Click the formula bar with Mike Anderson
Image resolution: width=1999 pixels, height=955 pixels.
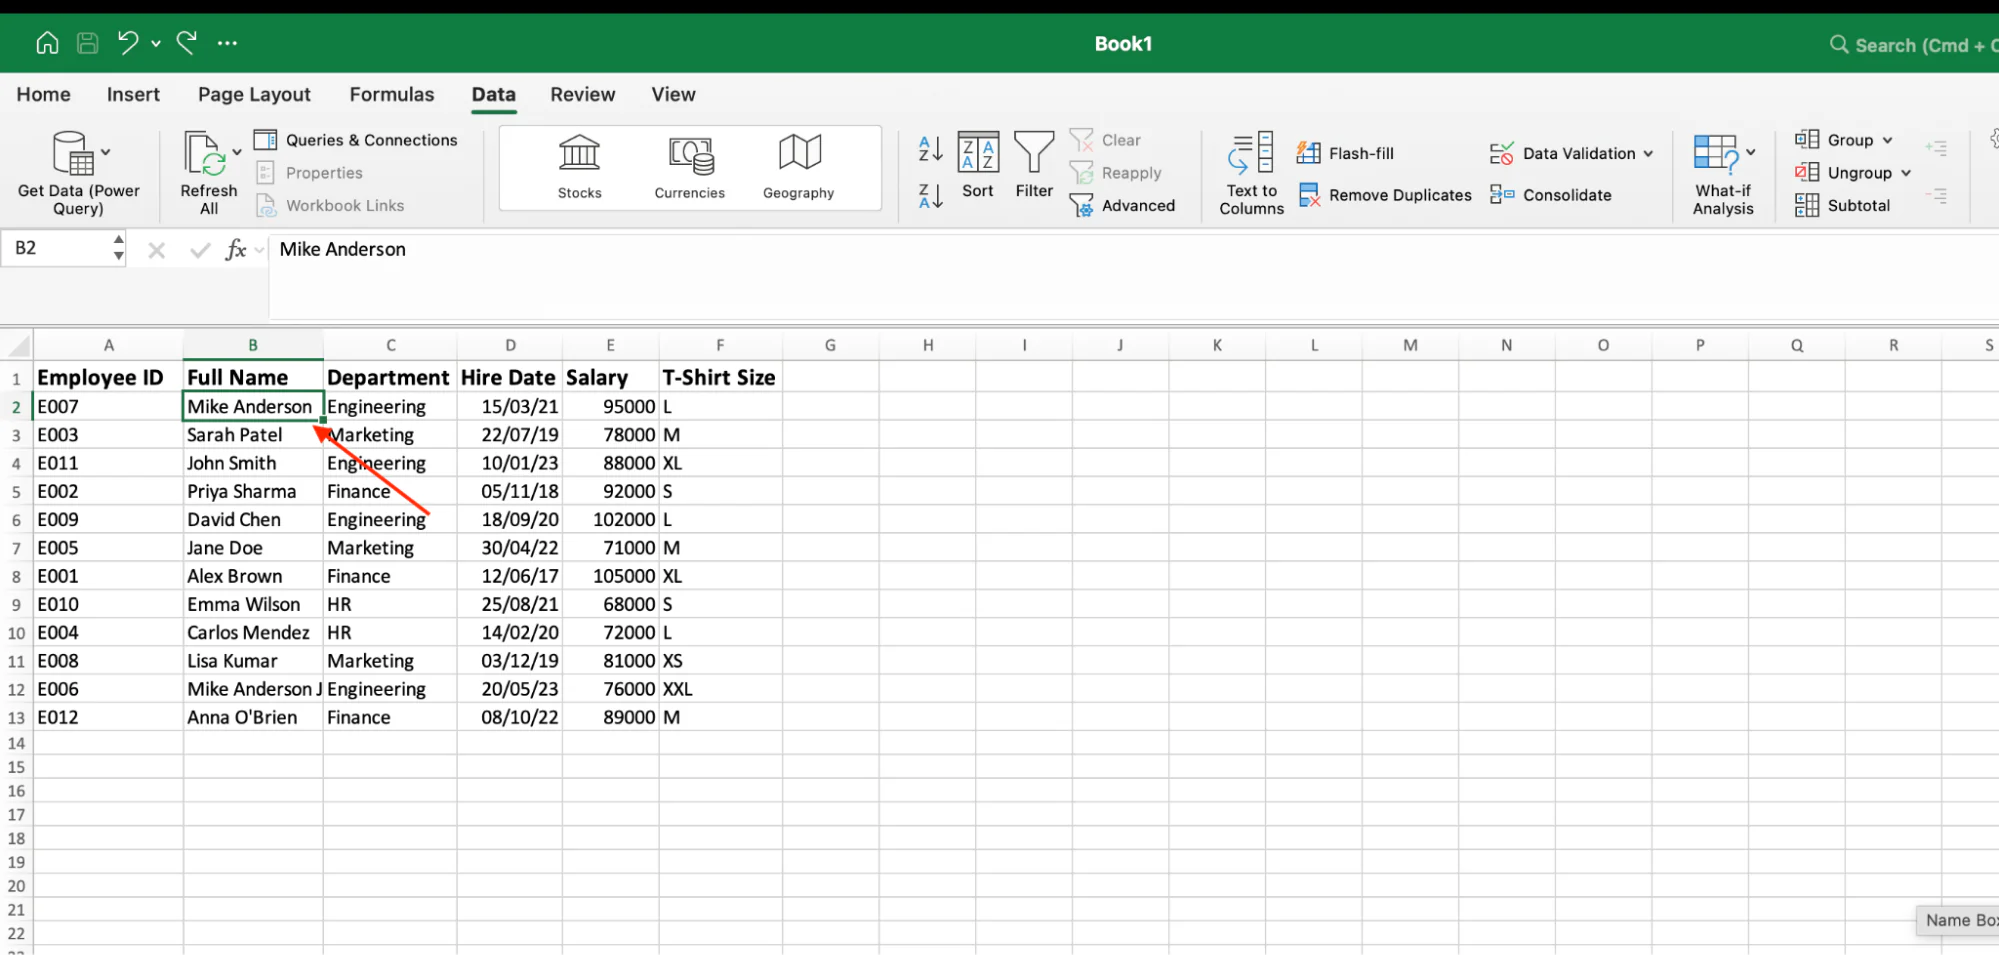point(1134,275)
